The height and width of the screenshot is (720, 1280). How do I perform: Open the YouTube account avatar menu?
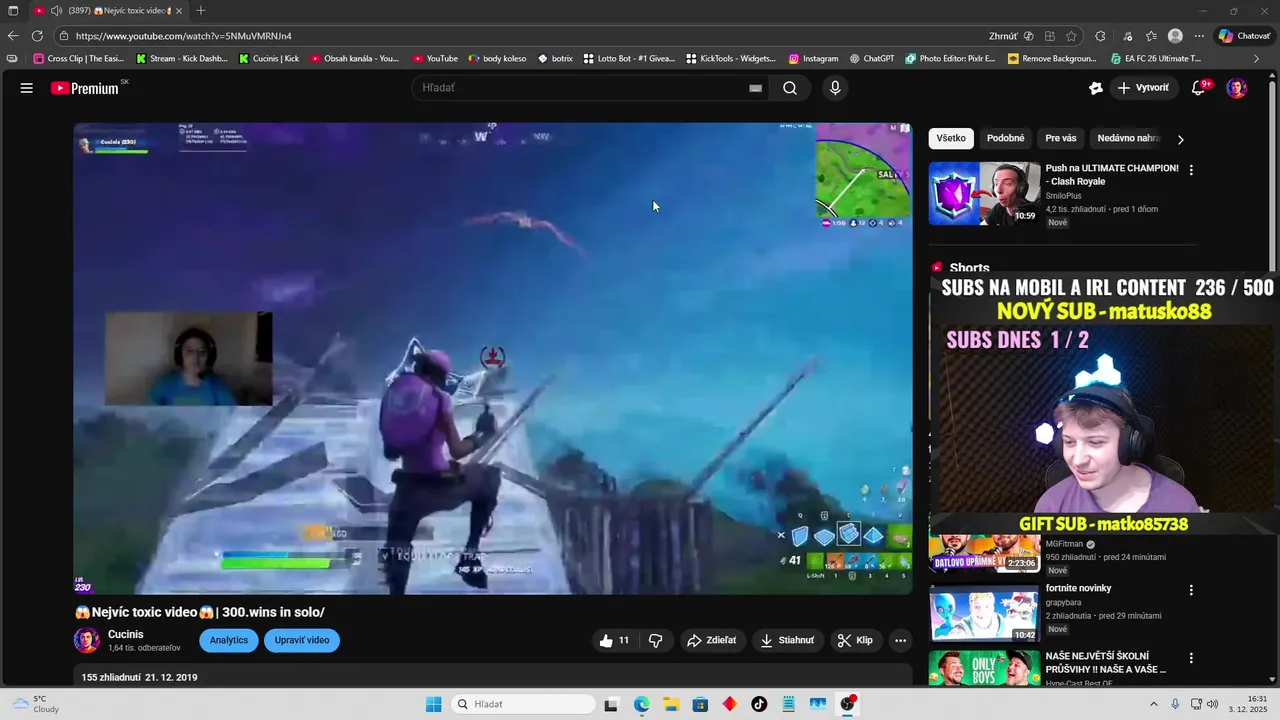[1237, 88]
